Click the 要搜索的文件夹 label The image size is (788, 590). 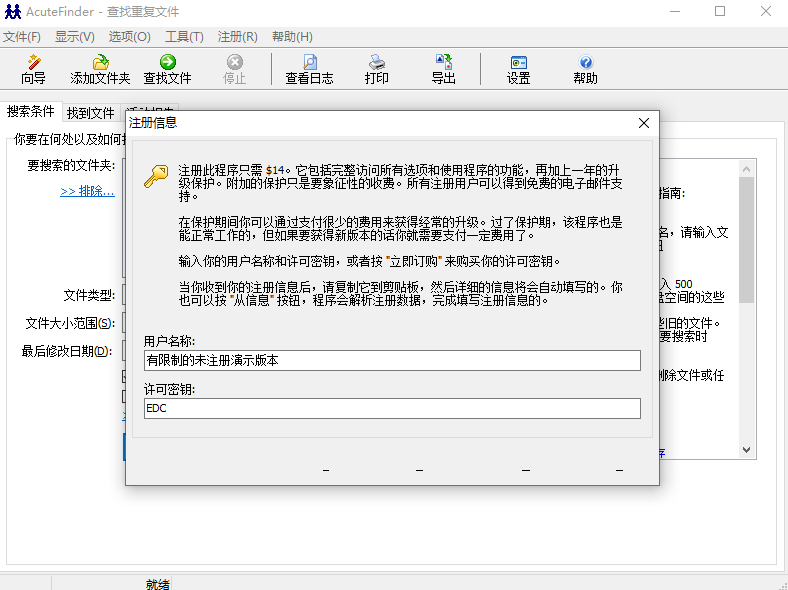(x=71, y=165)
